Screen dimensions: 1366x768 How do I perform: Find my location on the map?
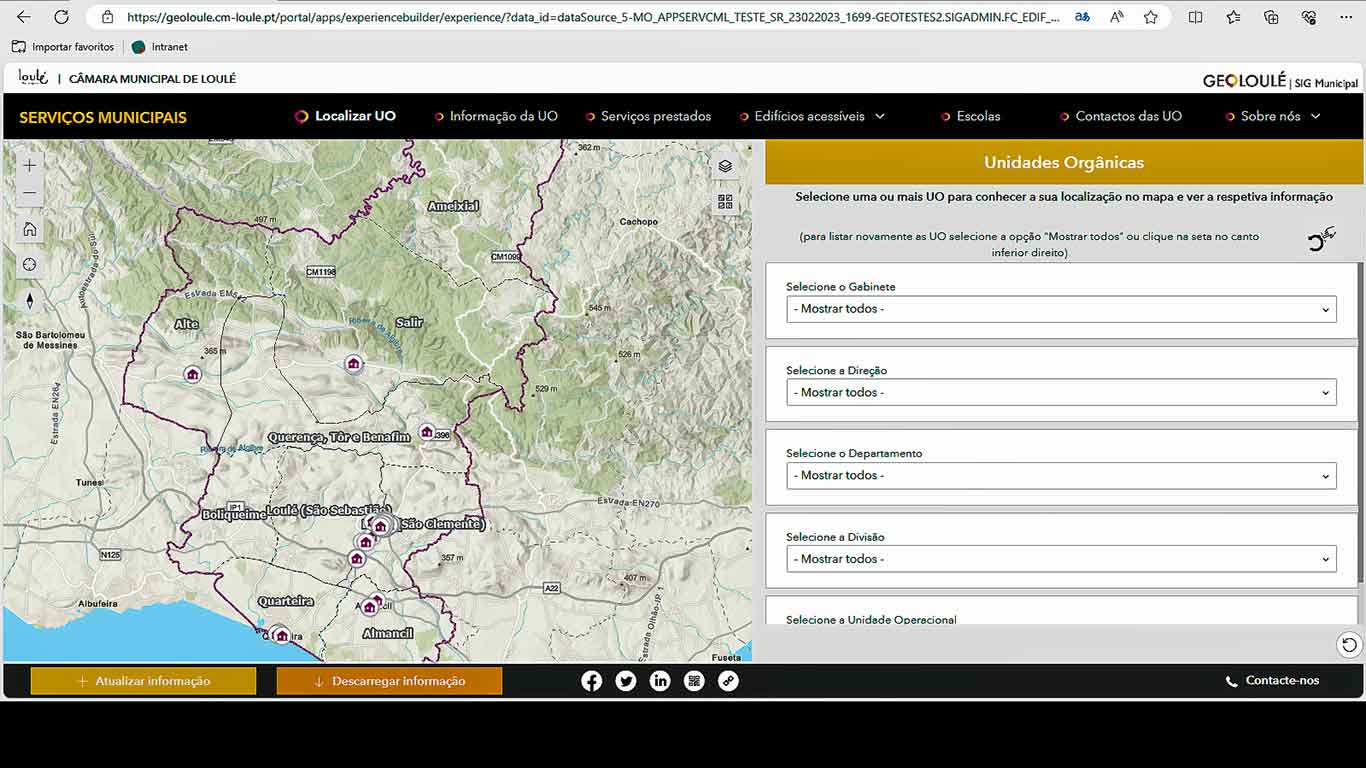[x=30, y=265]
